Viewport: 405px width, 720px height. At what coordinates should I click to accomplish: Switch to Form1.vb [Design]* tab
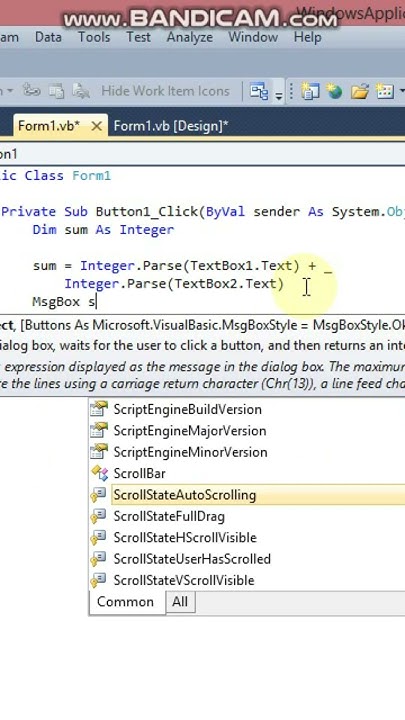[171, 126]
